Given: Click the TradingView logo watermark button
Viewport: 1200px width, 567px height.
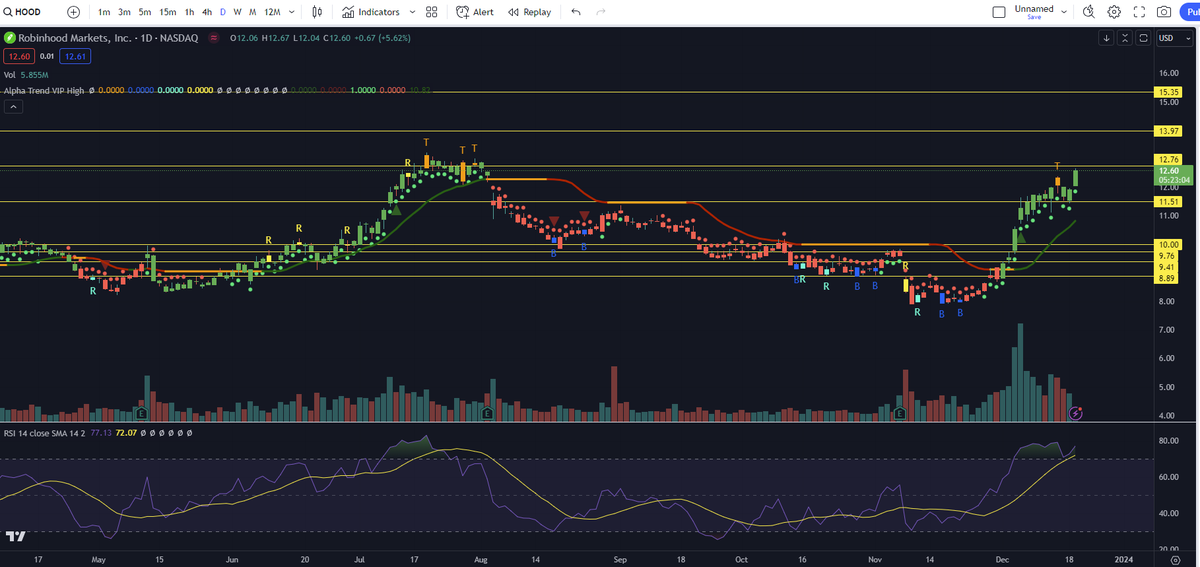Looking at the screenshot, I should click(15, 536).
